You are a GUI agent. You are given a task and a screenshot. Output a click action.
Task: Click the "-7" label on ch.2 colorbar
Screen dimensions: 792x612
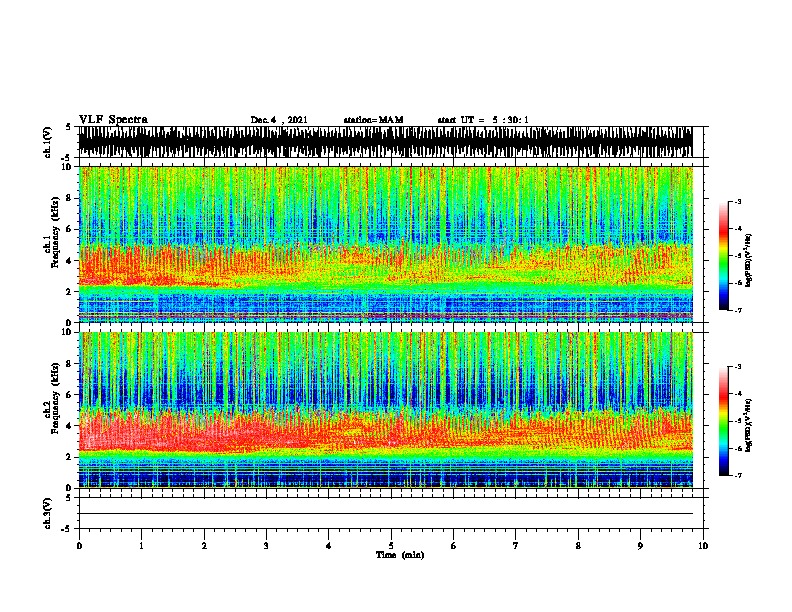click(x=737, y=476)
